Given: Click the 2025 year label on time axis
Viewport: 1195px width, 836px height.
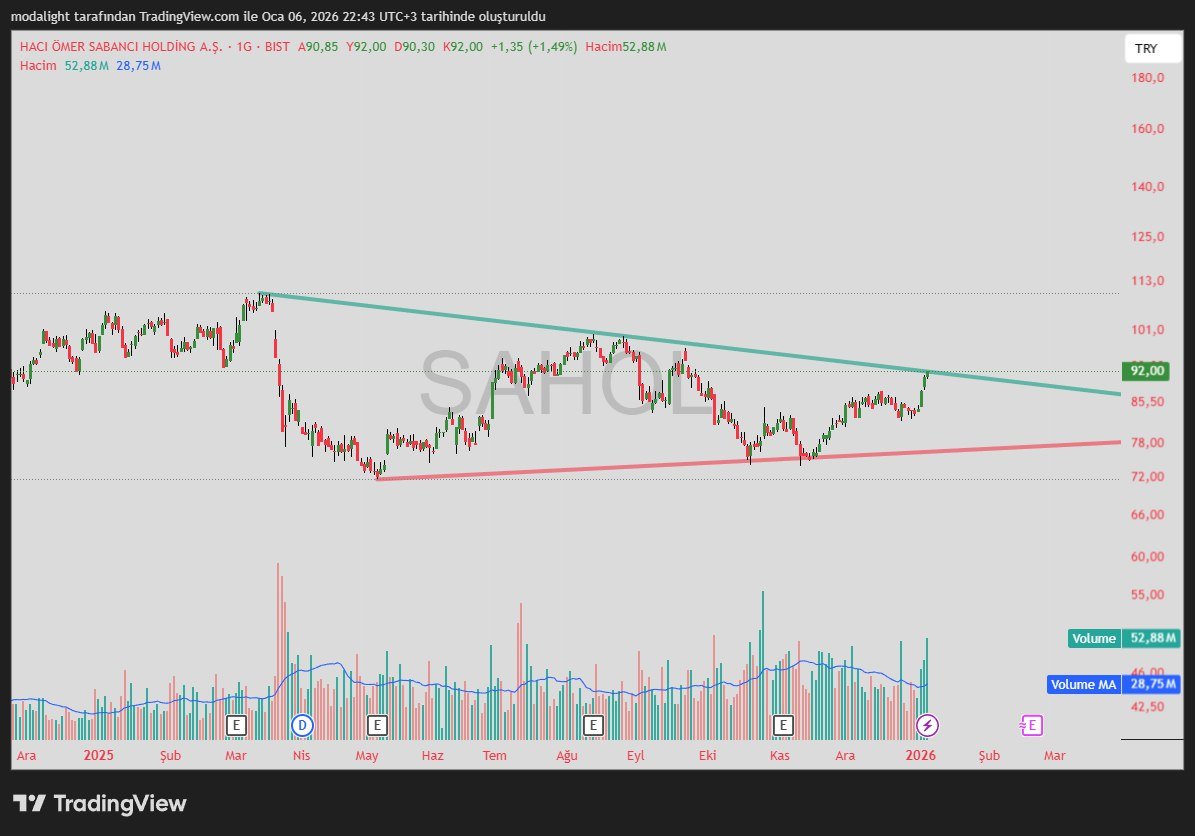Looking at the screenshot, I should tap(98, 755).
